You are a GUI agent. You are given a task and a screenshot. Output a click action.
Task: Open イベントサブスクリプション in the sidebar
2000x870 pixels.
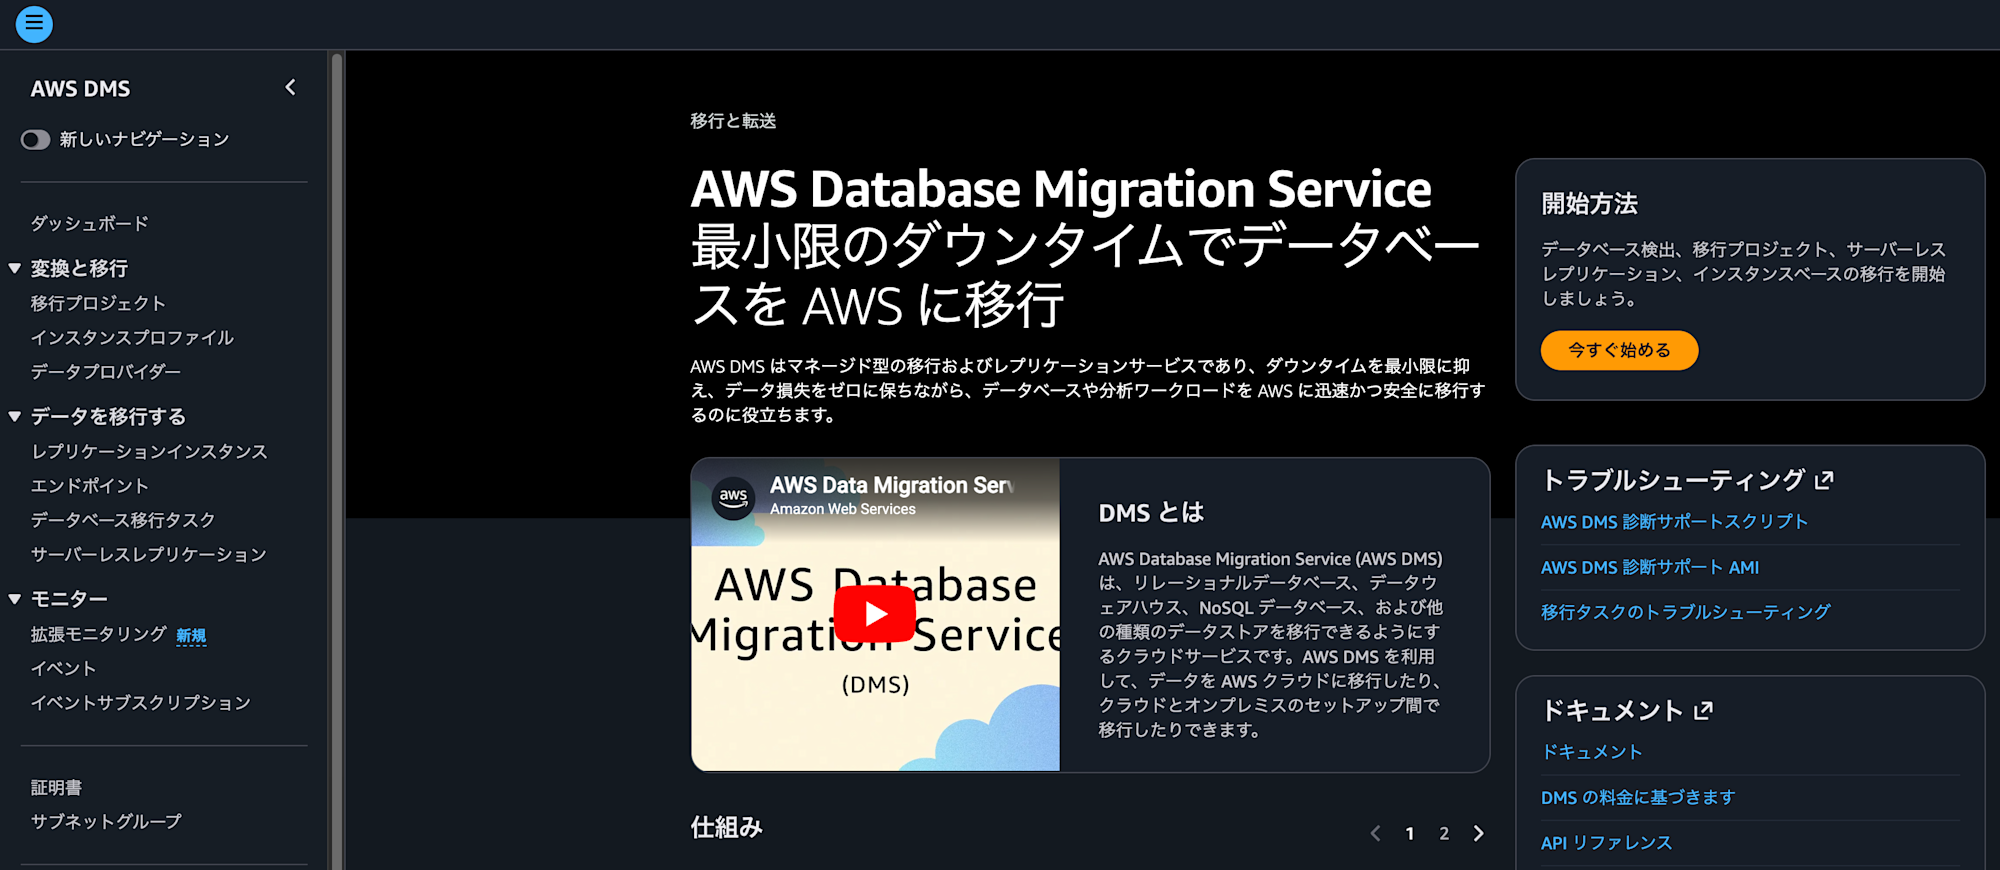tap(140, 702)
